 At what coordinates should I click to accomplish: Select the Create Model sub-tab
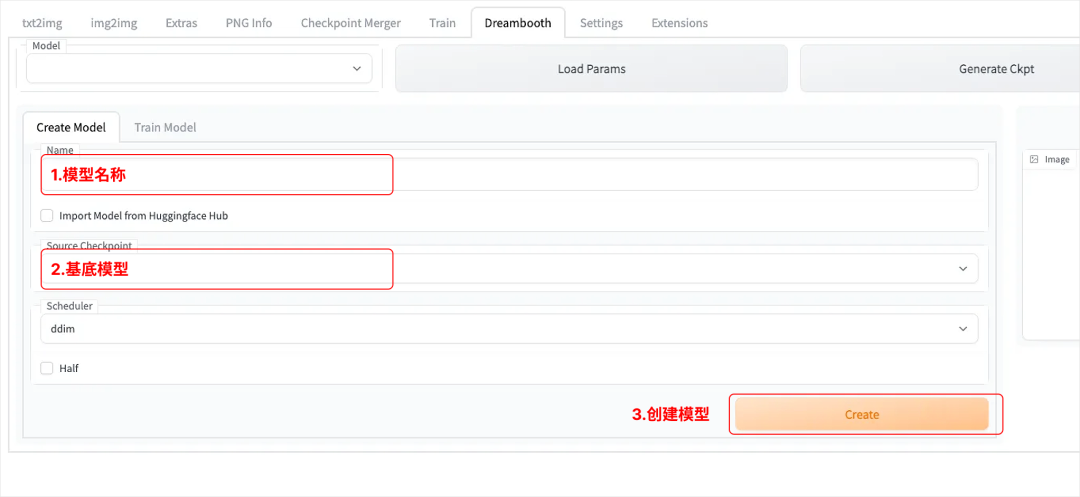(71, 127)
